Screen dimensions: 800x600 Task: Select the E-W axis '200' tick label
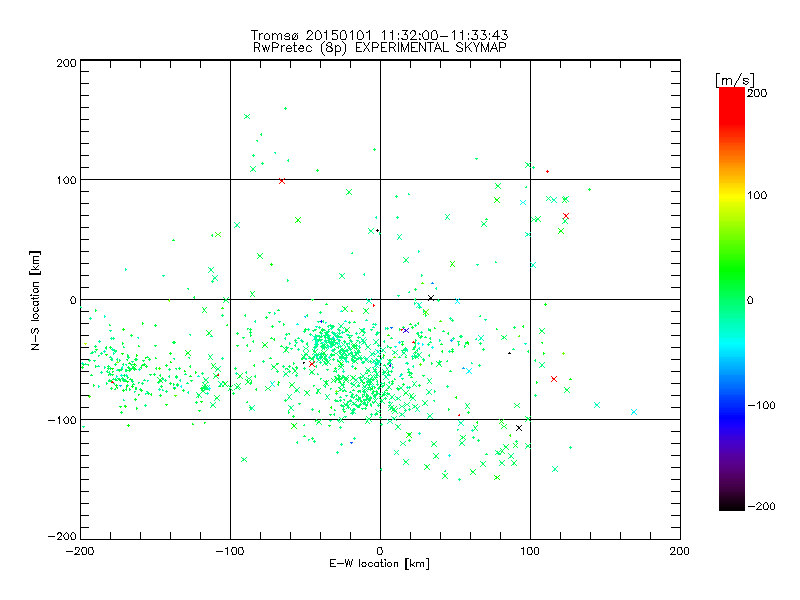(x=680, y=551)
